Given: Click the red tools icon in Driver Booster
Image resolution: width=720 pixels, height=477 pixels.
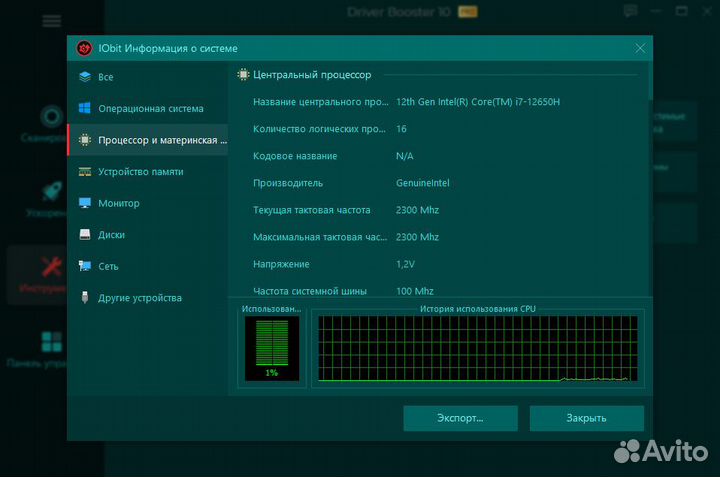Looking at the screenshot, I should coord(51,267).
